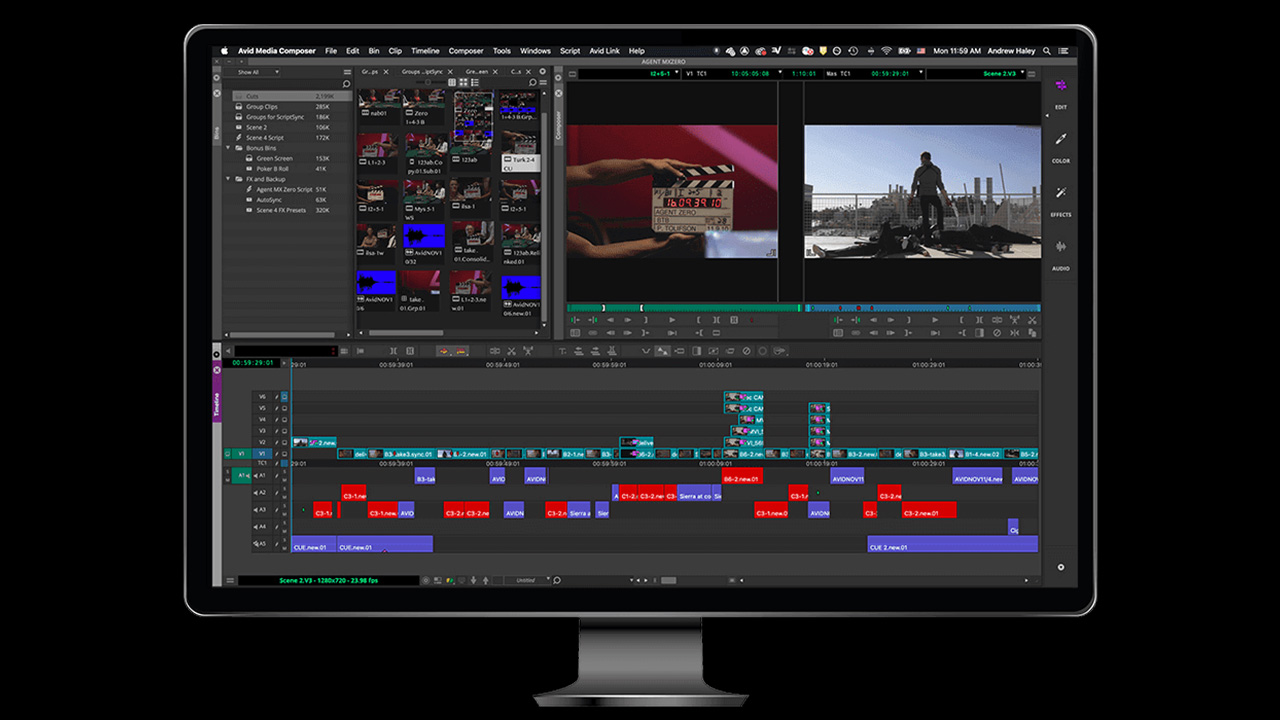Toggle V4 track monitor
This screenshot has width=1280, height=720.
point(284,419)
